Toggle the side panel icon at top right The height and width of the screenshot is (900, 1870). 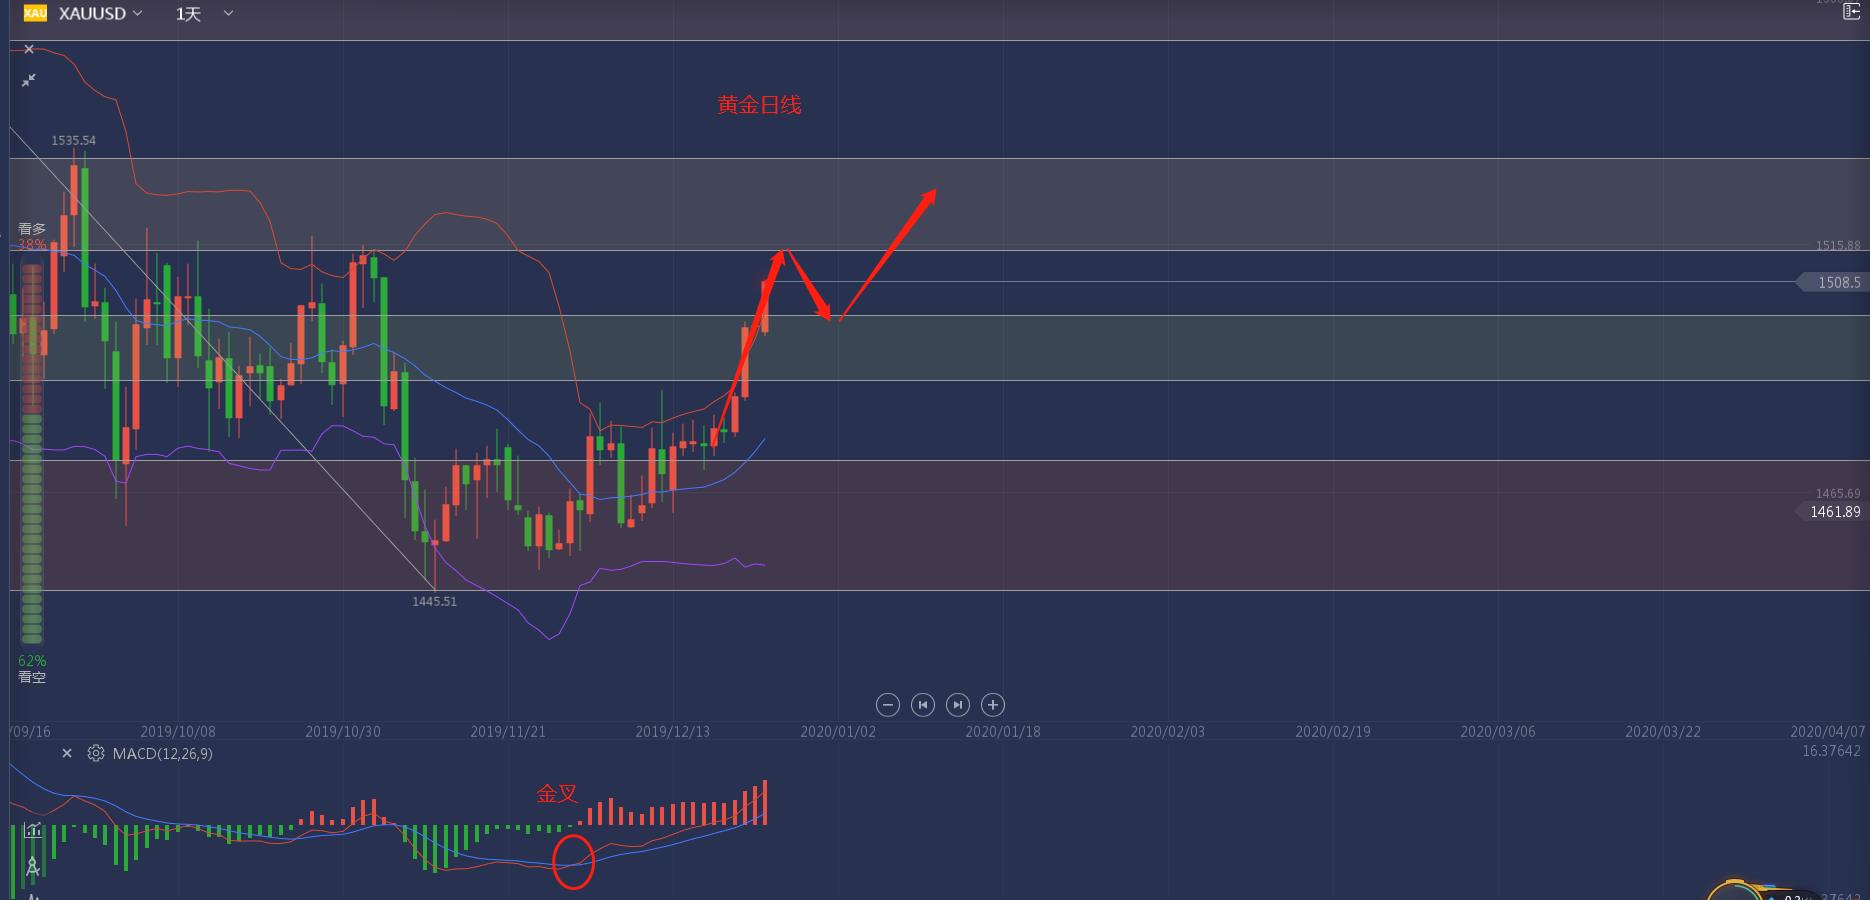1851,11
